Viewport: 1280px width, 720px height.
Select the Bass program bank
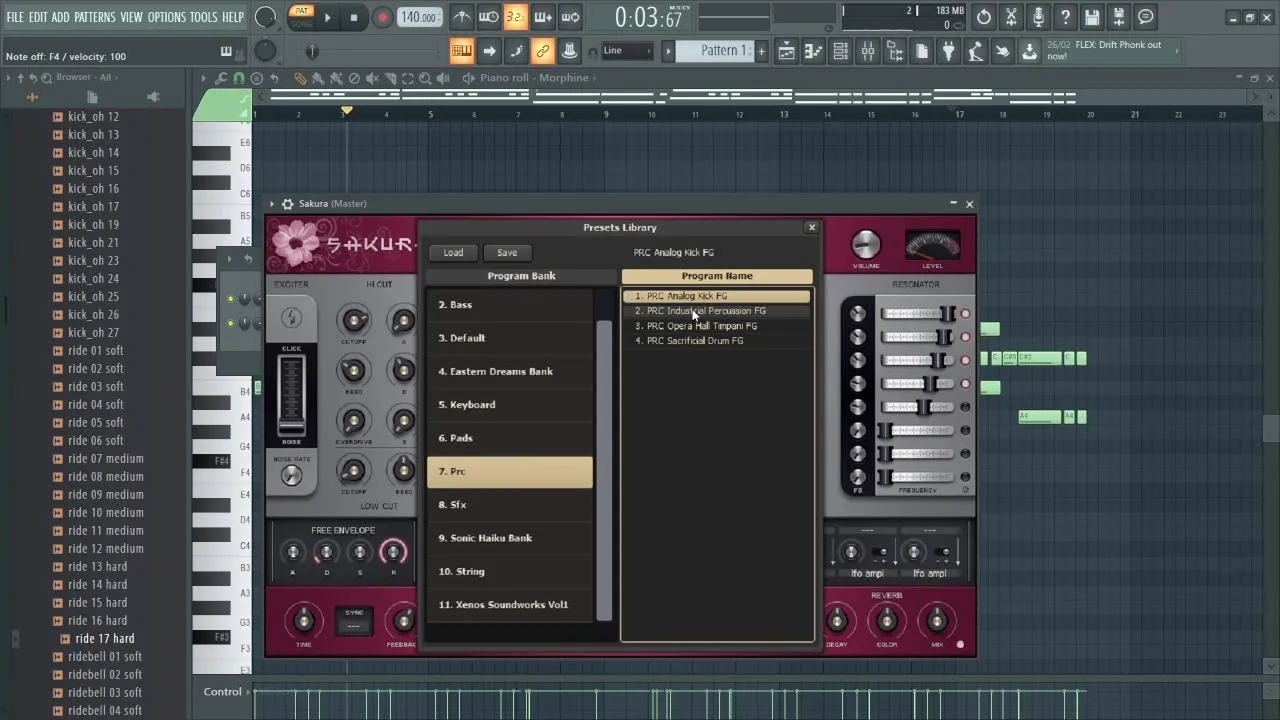click(510, 305)
